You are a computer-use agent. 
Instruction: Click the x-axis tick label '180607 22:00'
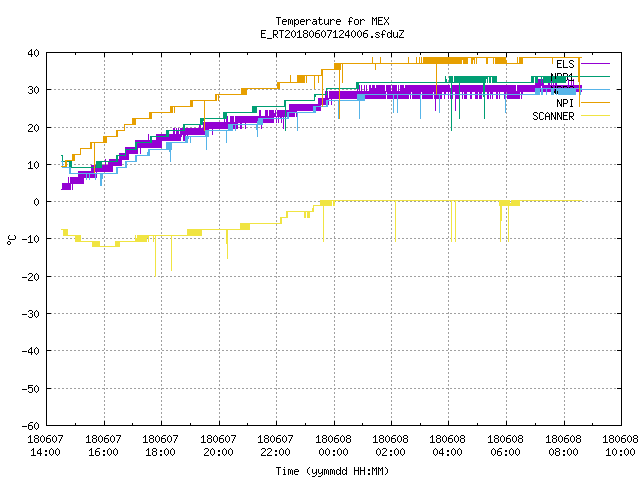pos(276,446)
